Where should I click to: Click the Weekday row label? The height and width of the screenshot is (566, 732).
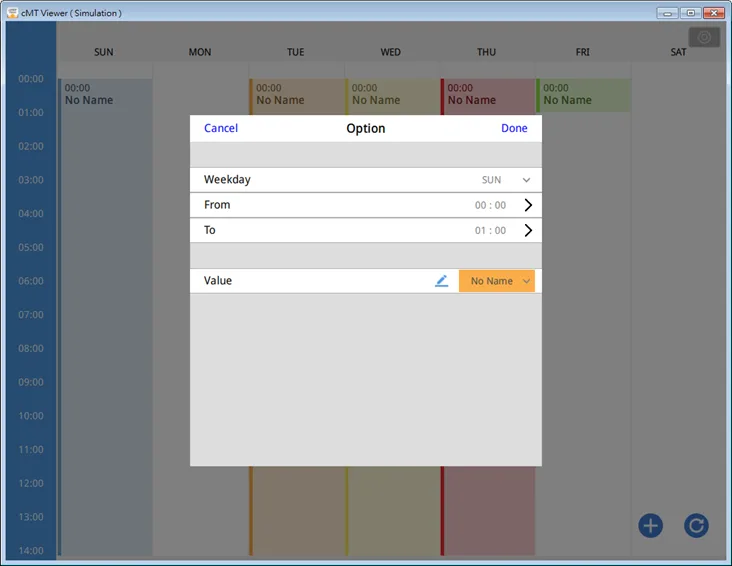[227, 180]
